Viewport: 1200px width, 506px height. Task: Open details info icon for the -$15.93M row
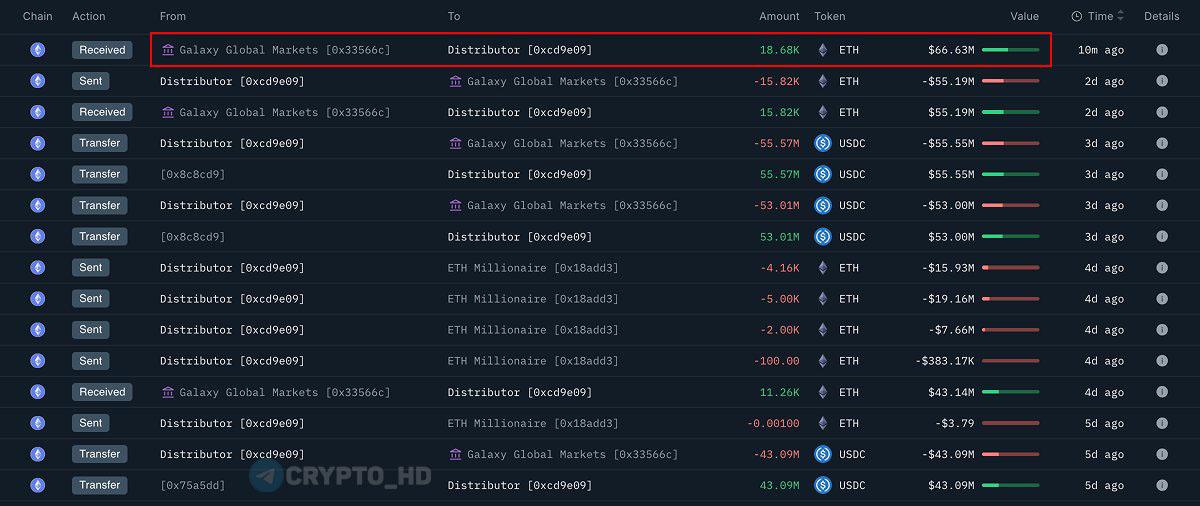1161,268
